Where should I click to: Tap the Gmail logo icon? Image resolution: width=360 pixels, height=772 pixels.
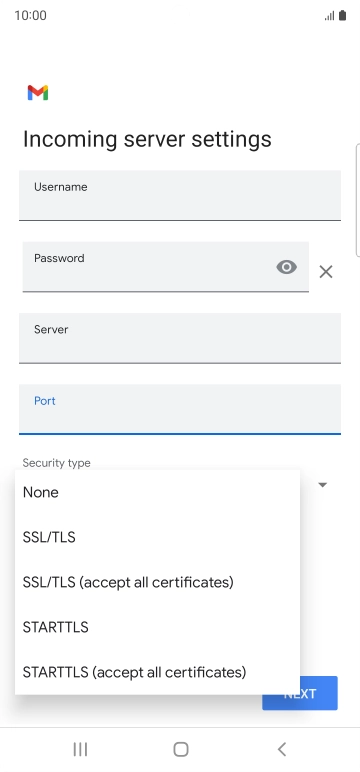click(x=38, y=93)
